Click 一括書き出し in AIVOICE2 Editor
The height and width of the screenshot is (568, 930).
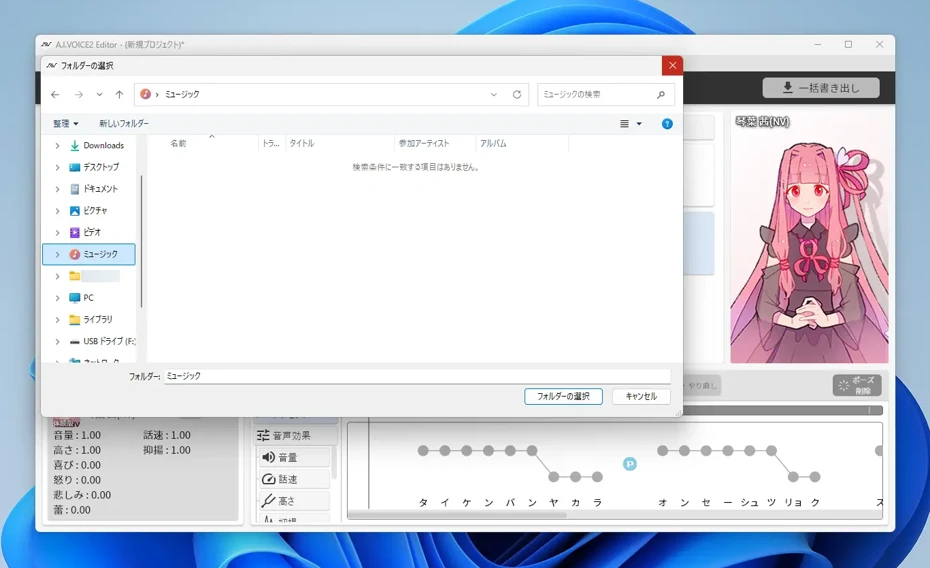coord(821,88)
